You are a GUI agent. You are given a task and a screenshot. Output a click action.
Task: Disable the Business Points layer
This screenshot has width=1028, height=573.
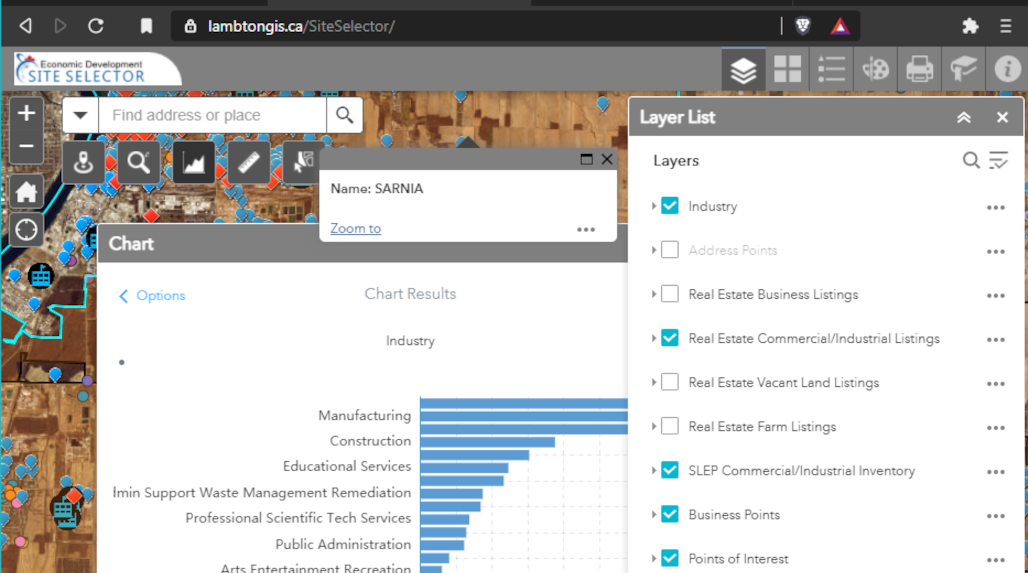click(670, 514)
